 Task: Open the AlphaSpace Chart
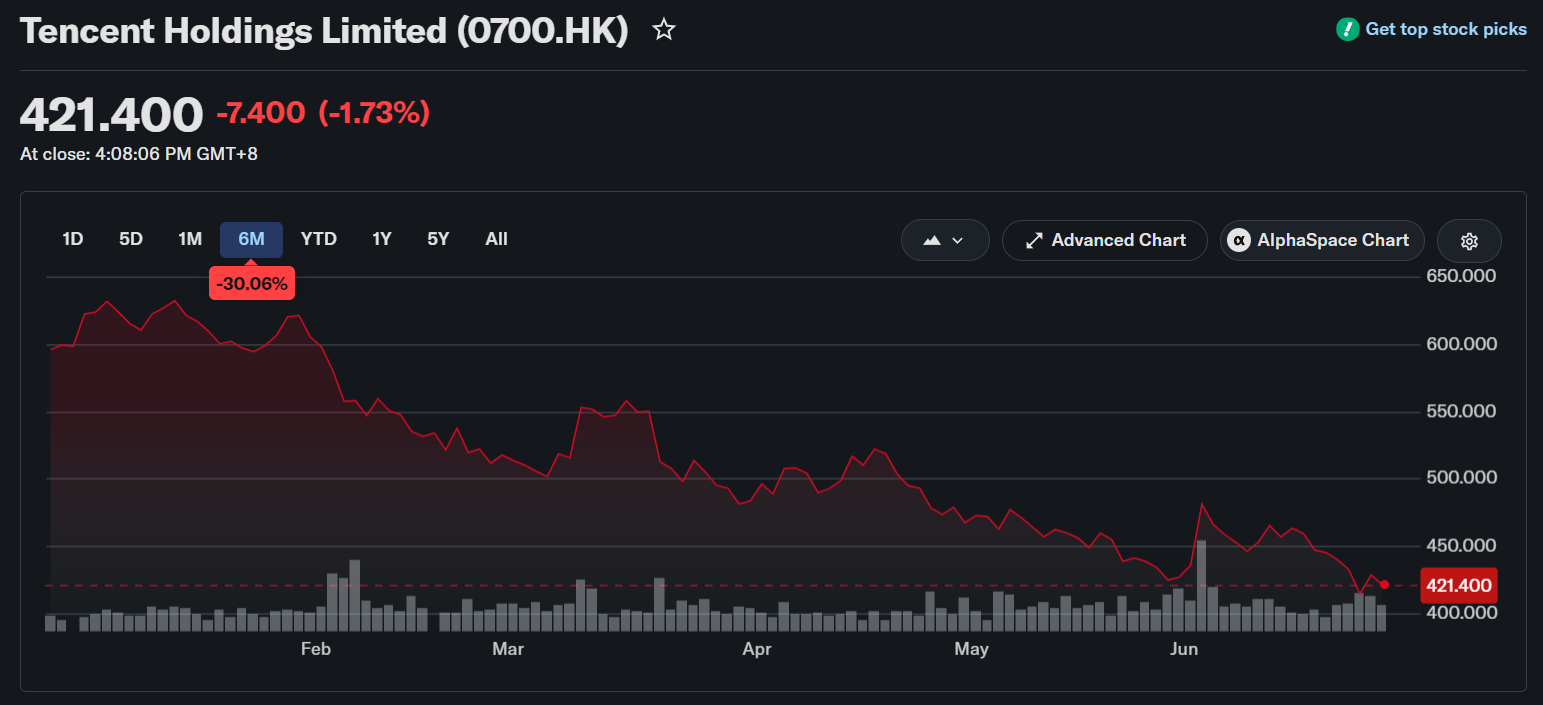click(1322, 240)
